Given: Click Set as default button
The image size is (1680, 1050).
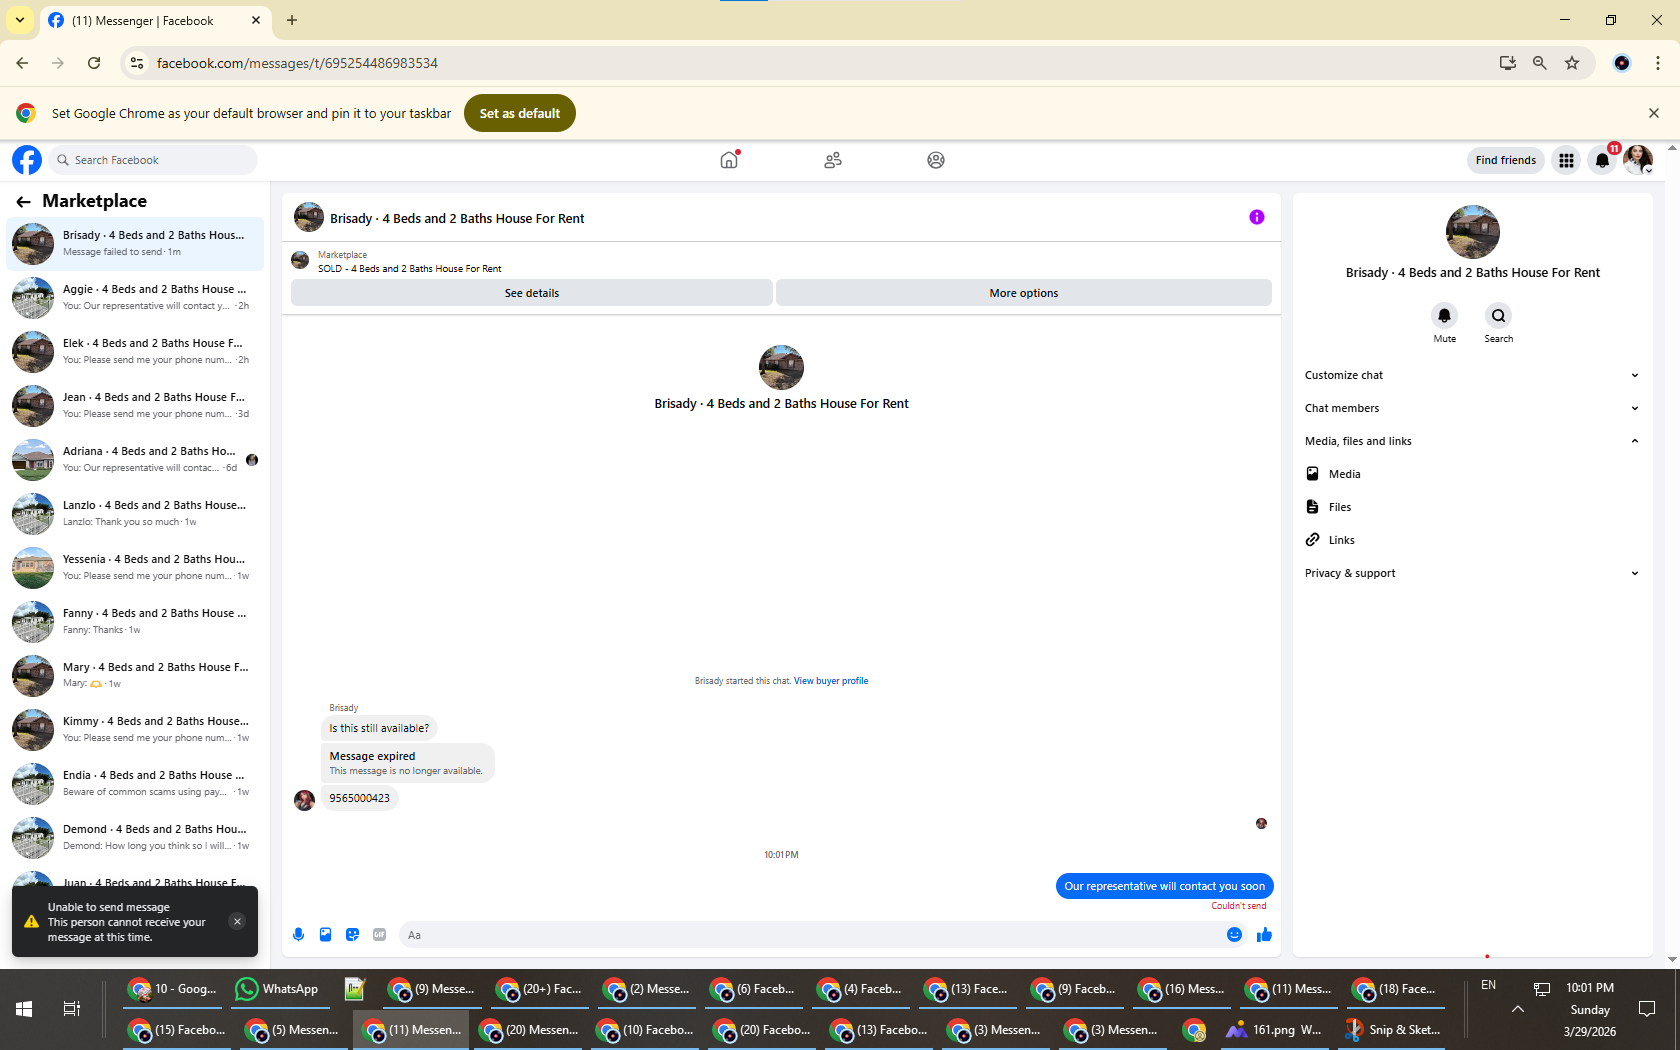Looking at the screenshot, I should [x=520, y=113].
